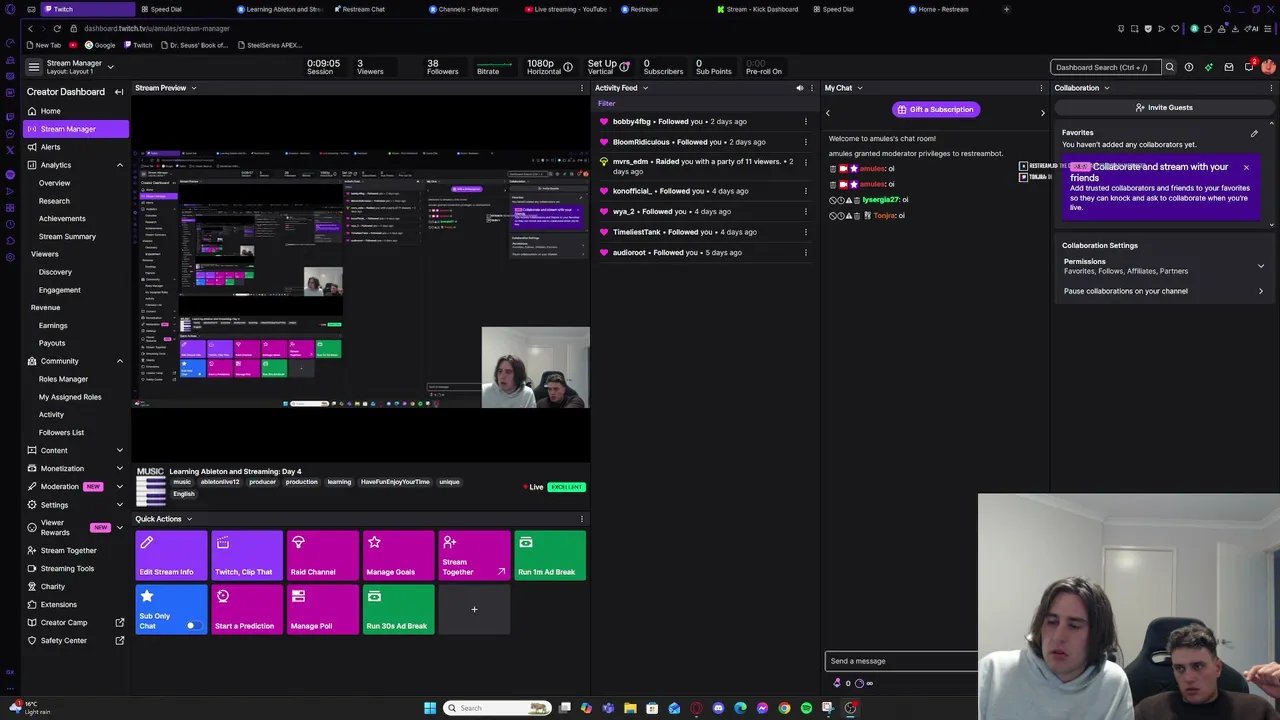Open the Alerts page
Viewport: 1280px width, 720px height.
coord(76,147)
